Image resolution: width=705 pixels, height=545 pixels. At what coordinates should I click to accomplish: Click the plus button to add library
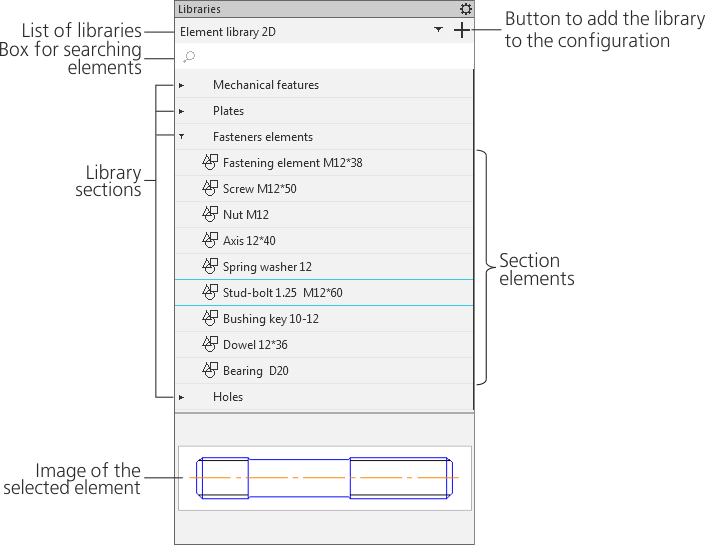pyautogui.click(x=461, y=31)
